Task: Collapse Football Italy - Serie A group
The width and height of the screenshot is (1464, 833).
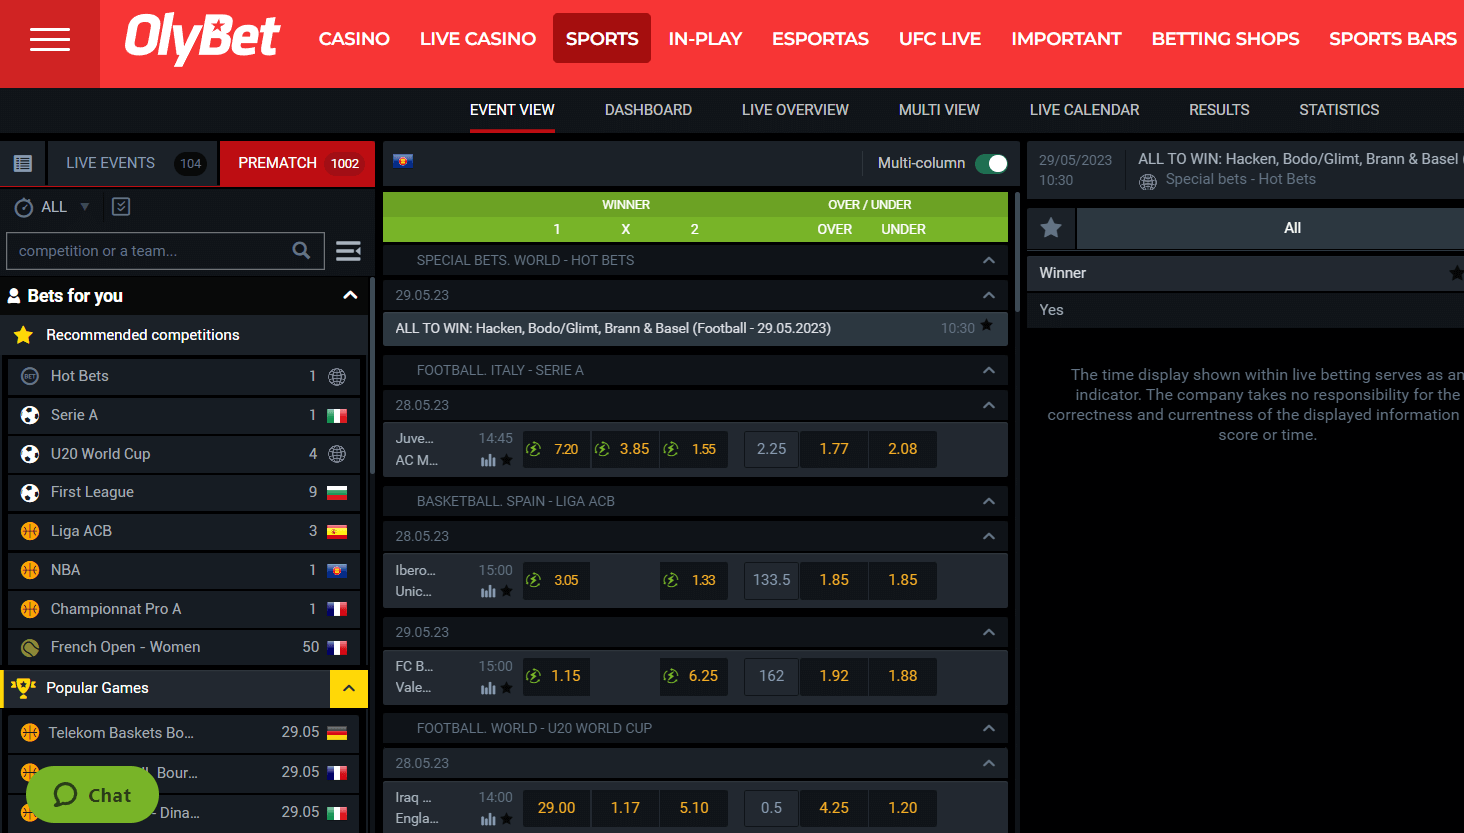Action: coord(989,370)
